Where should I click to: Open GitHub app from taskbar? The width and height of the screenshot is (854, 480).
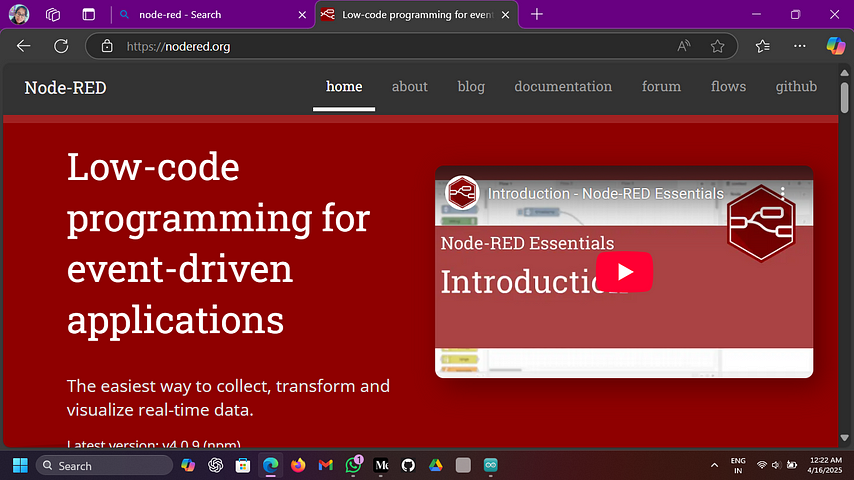click(408, 465)
